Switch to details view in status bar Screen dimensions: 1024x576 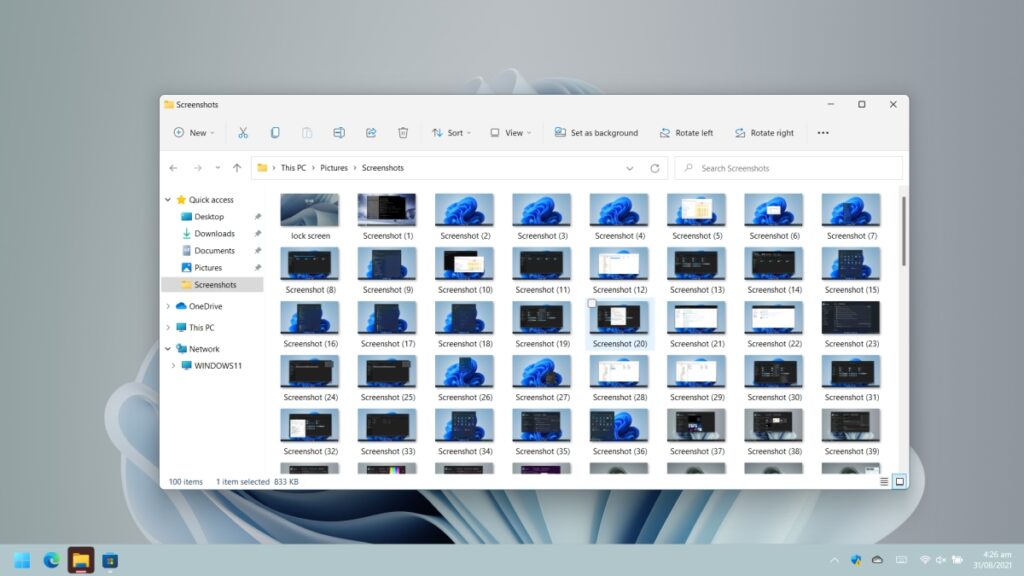(884, 481)
